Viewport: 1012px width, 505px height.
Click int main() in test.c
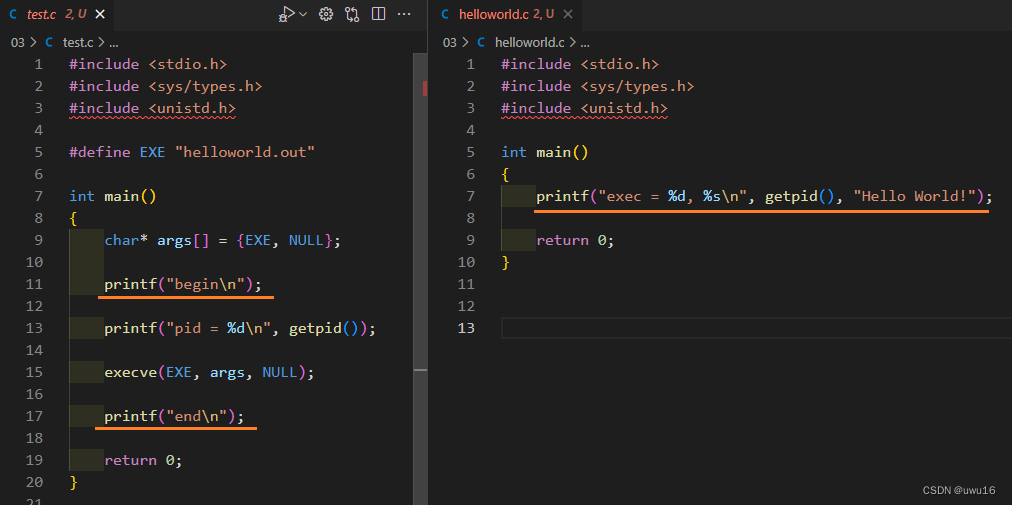[113, 196]
